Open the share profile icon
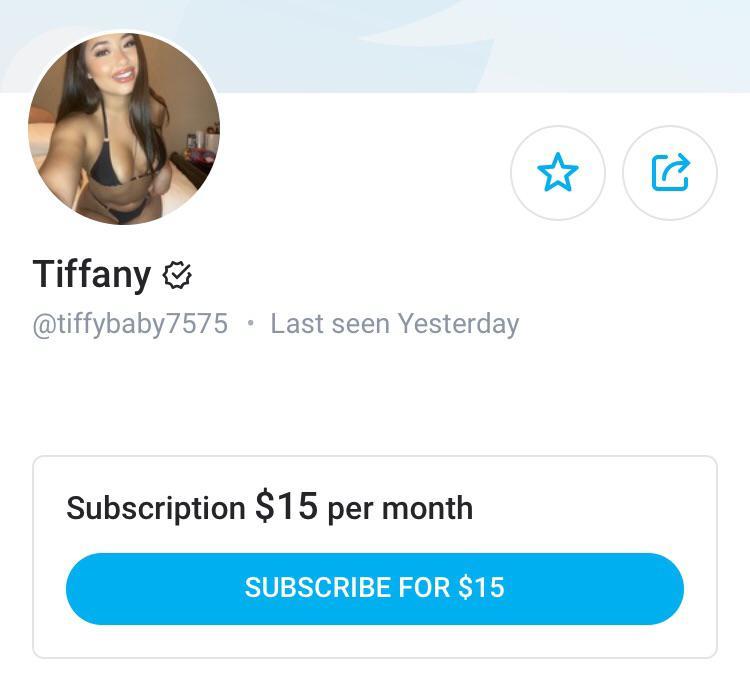 [x=670, y=173]
